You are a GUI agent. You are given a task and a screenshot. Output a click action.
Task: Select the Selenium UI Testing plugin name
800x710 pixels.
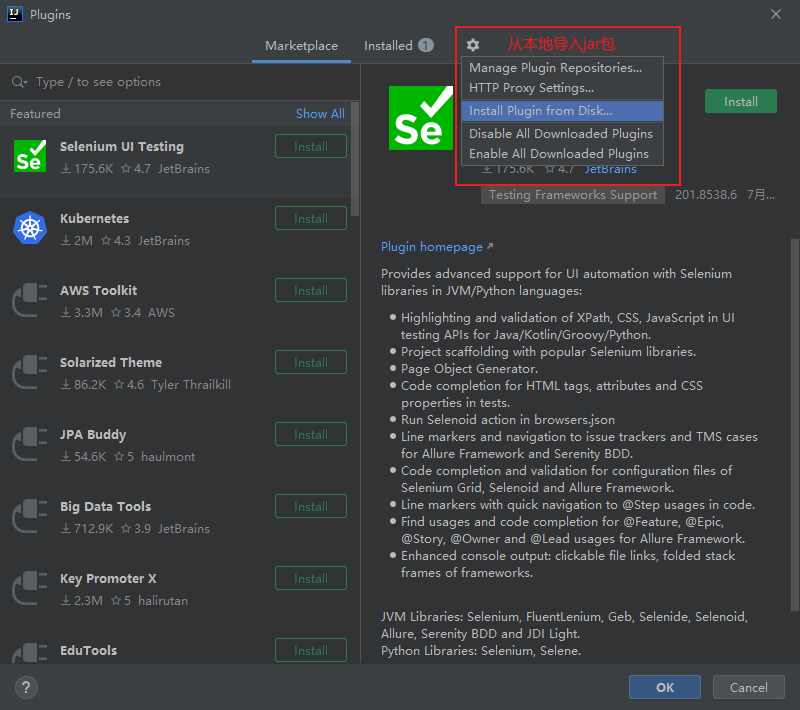pyautogui.click(x=122, y=146)
